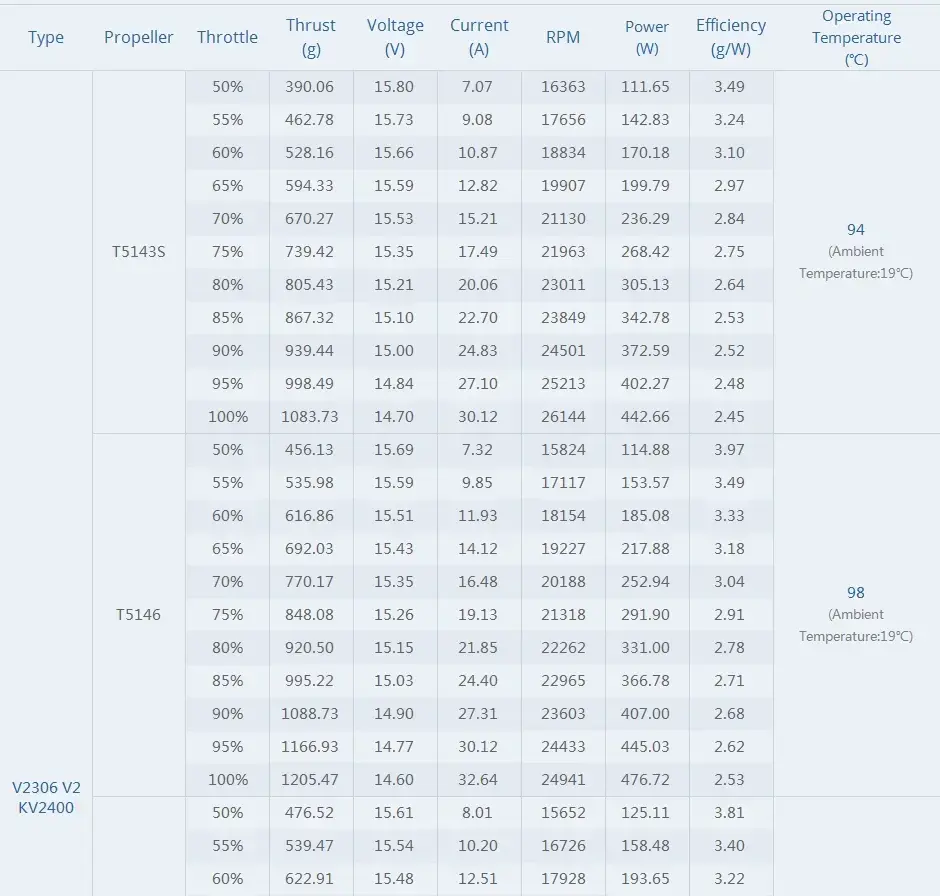
Task: Click the T5146 propeller cell
Action: [138, 615]
